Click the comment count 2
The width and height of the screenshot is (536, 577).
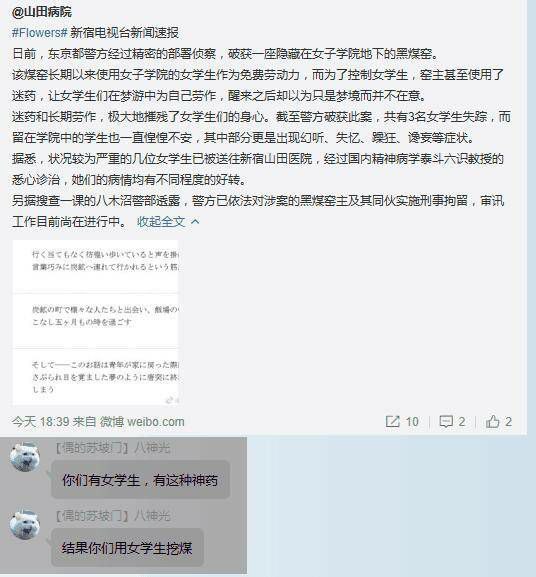(x=462, y=422)
